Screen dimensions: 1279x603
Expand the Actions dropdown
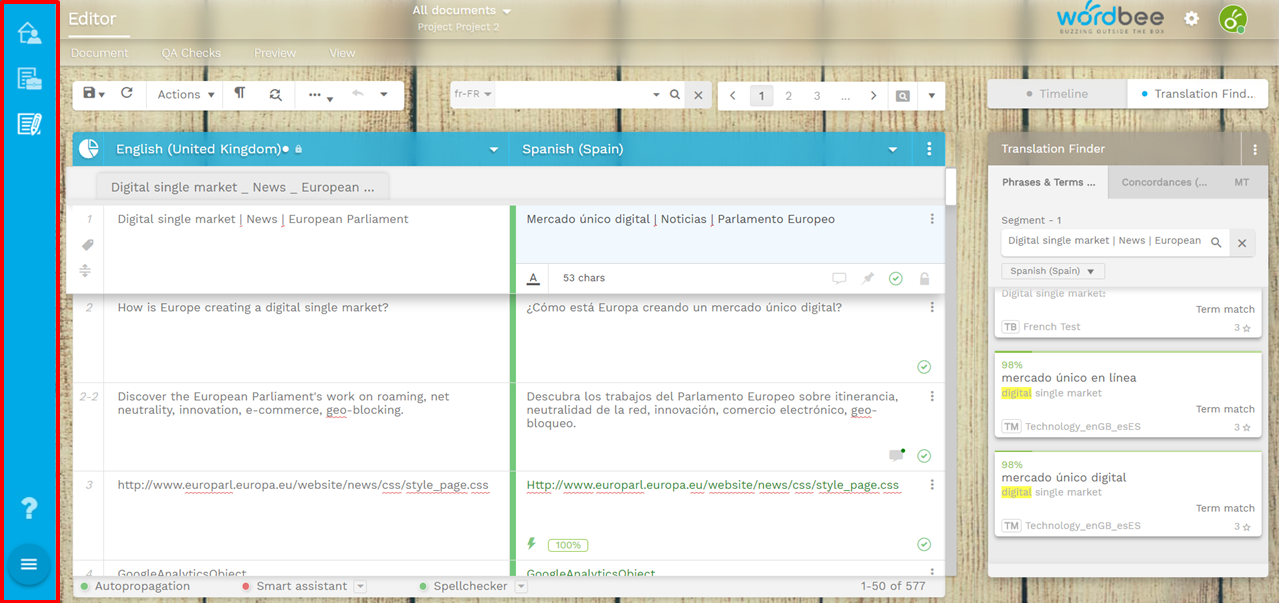pos(186,95)
